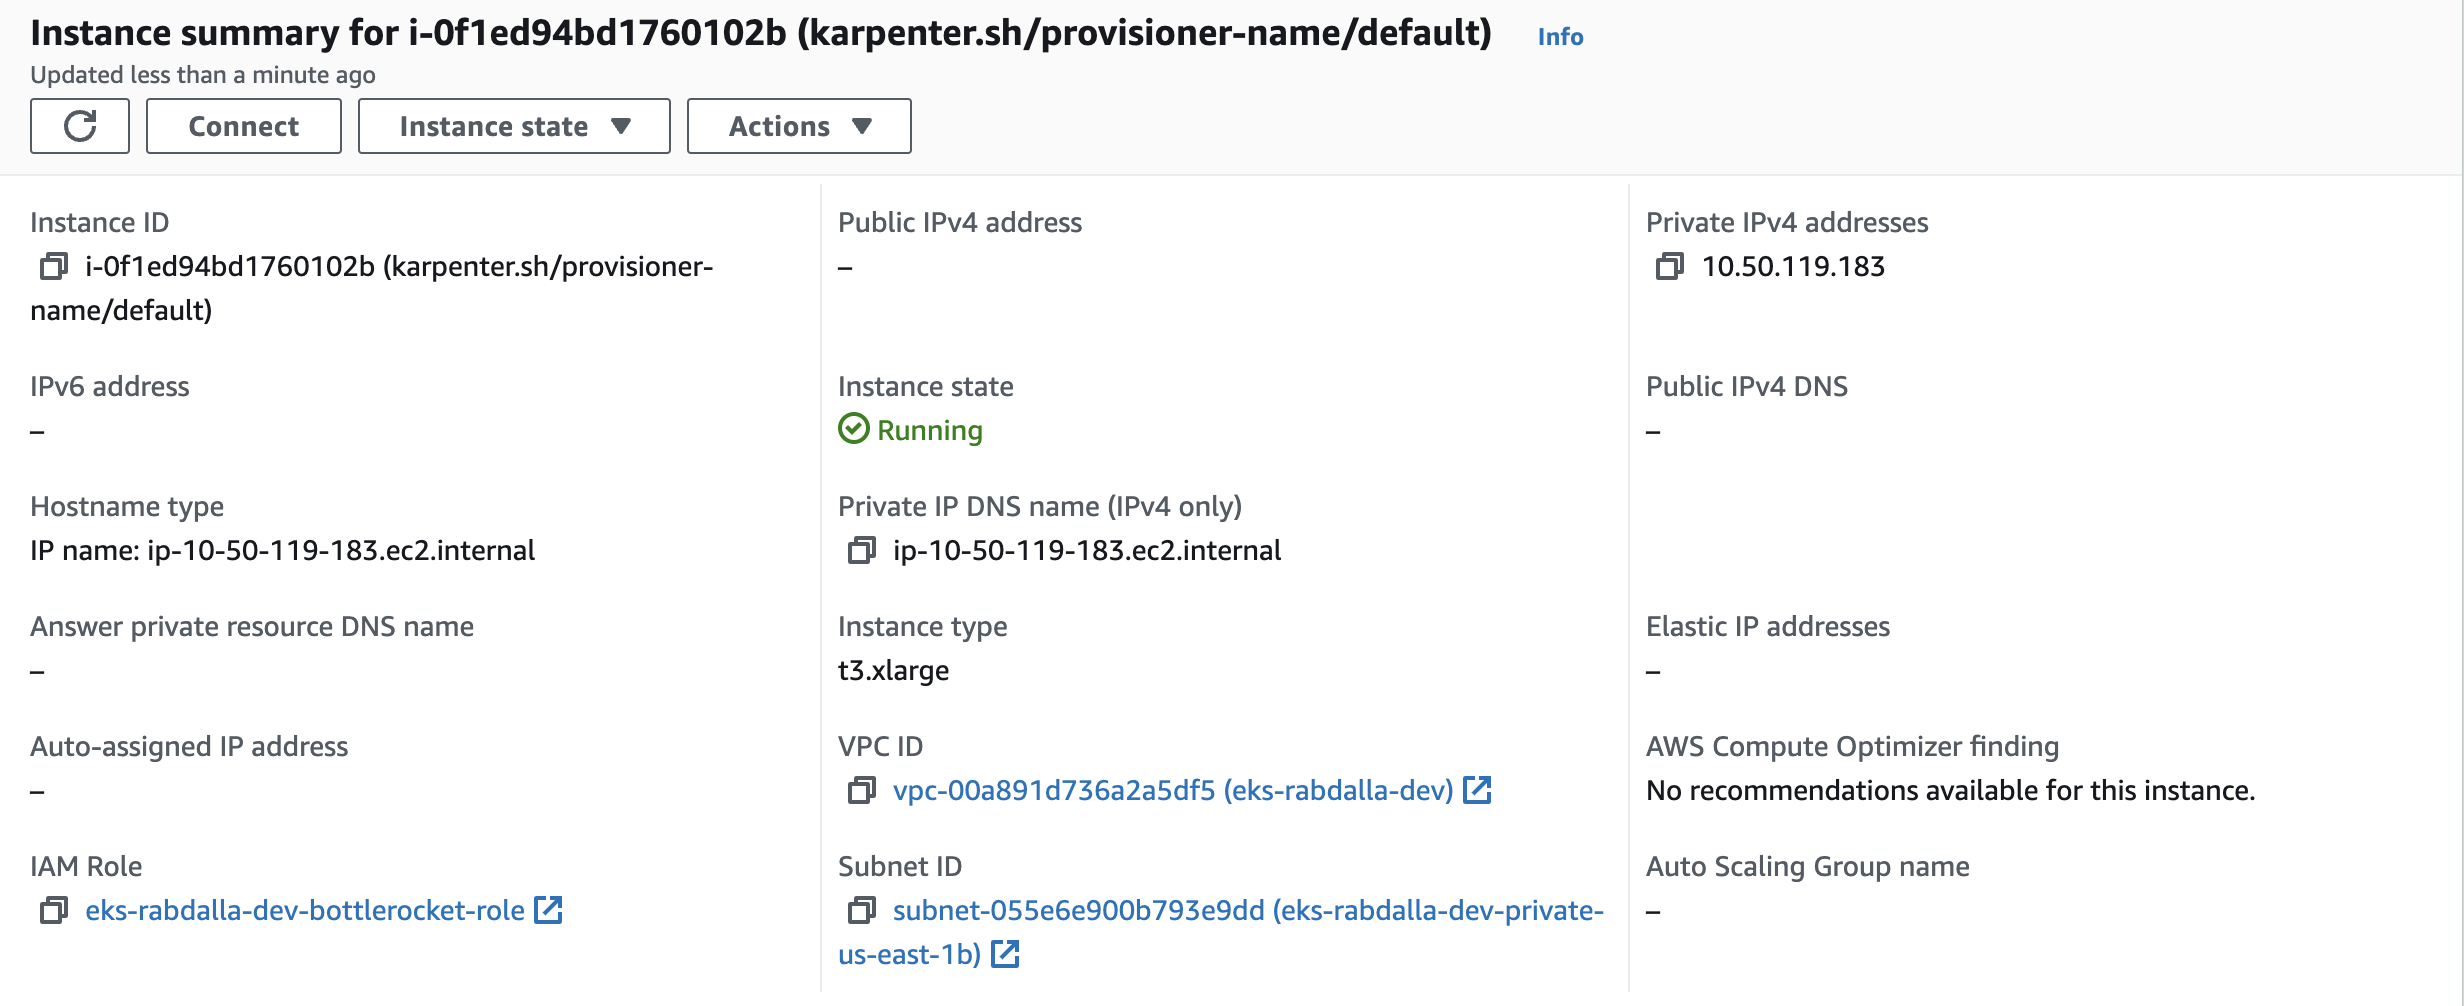2464x1006 pixels.
Task: Copy the private IPv4 address 10.50.119.183
Action: coord(1672,267)
